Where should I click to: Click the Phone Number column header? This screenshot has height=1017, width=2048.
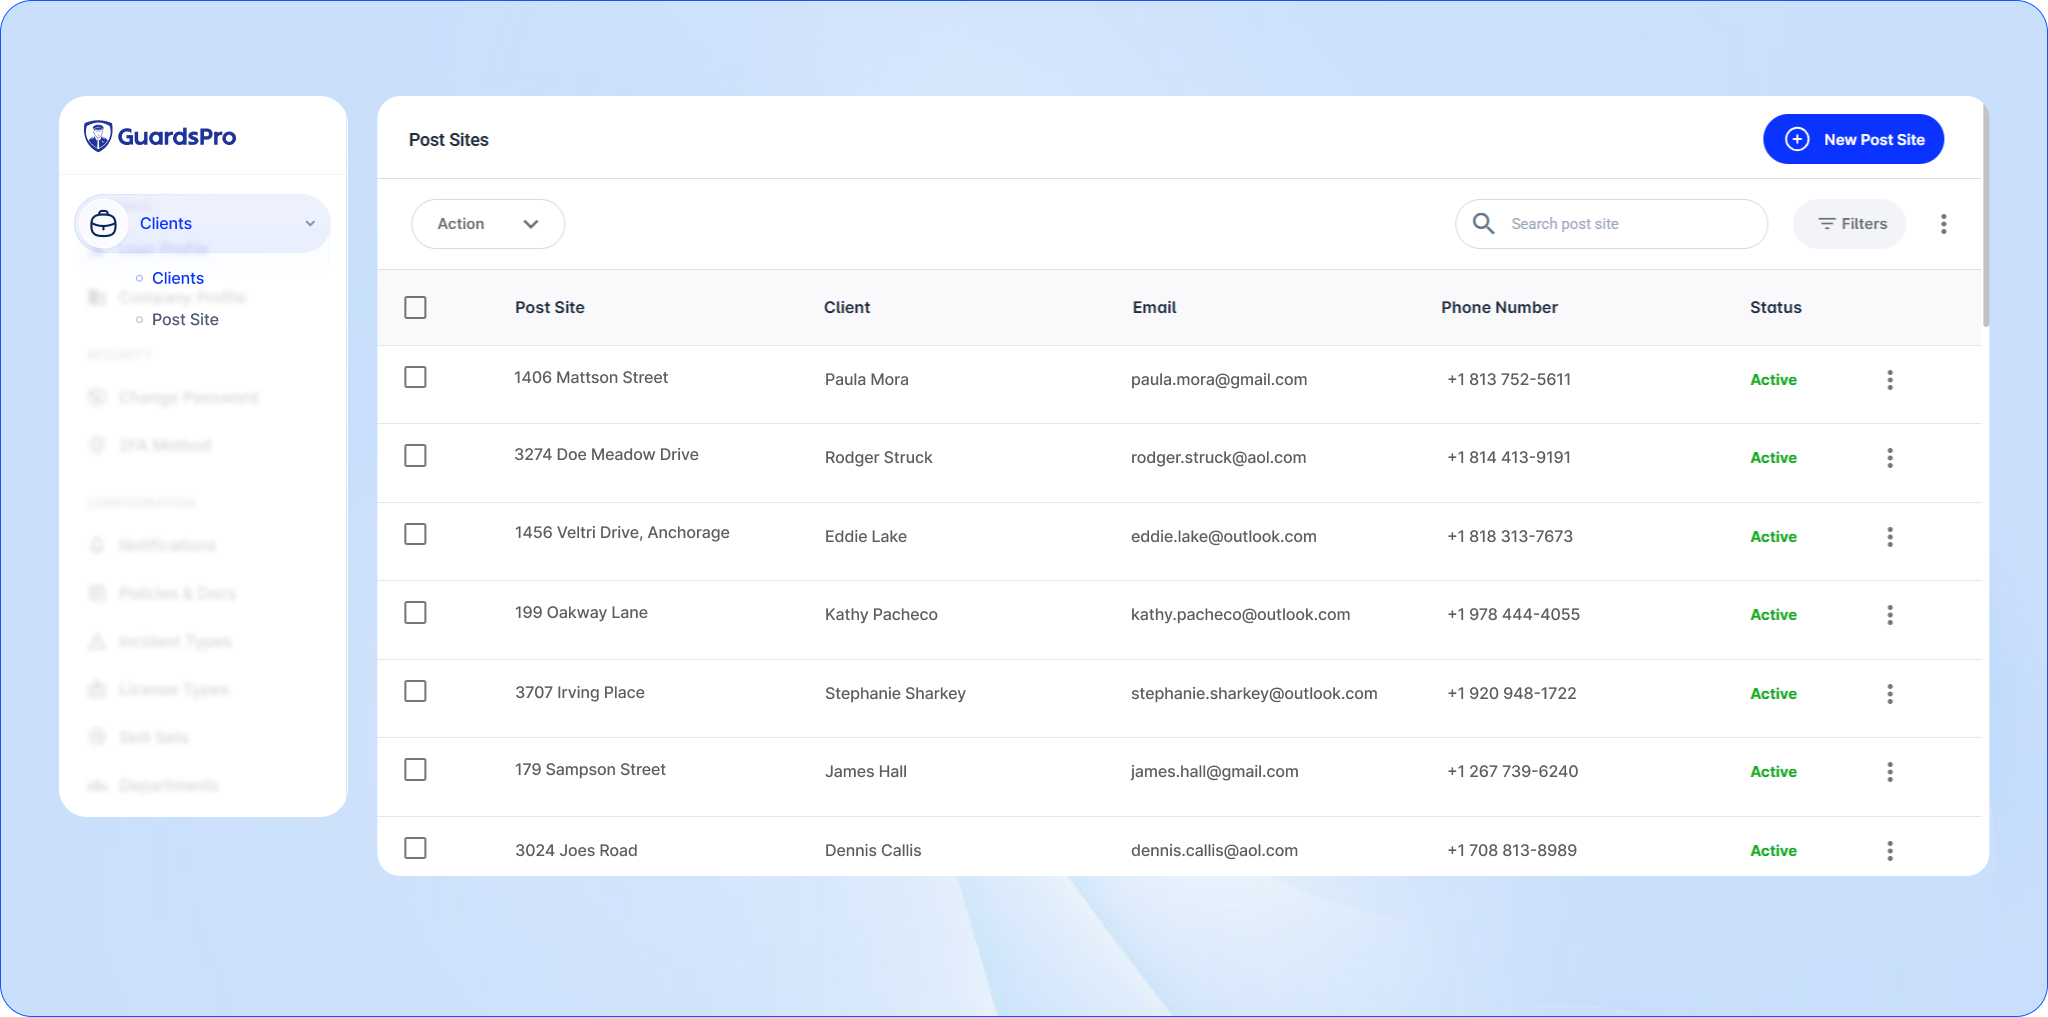coord(1499,308)
